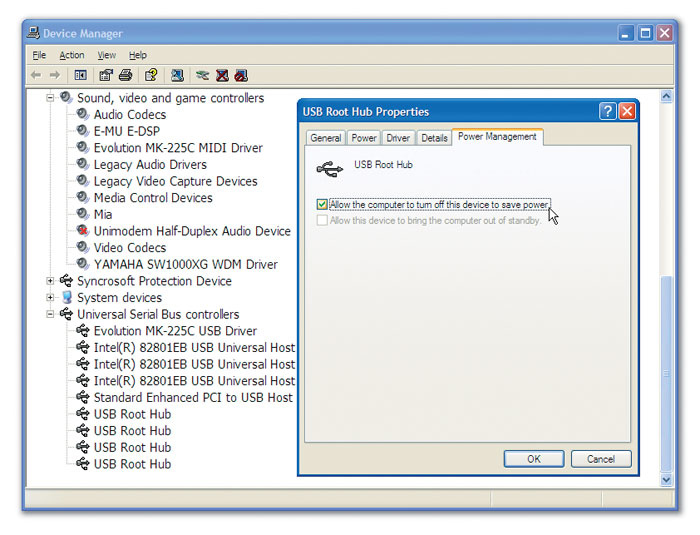Click the Scan for hardware changes icon
Screen dimensions: 700x535
point(177,75)
